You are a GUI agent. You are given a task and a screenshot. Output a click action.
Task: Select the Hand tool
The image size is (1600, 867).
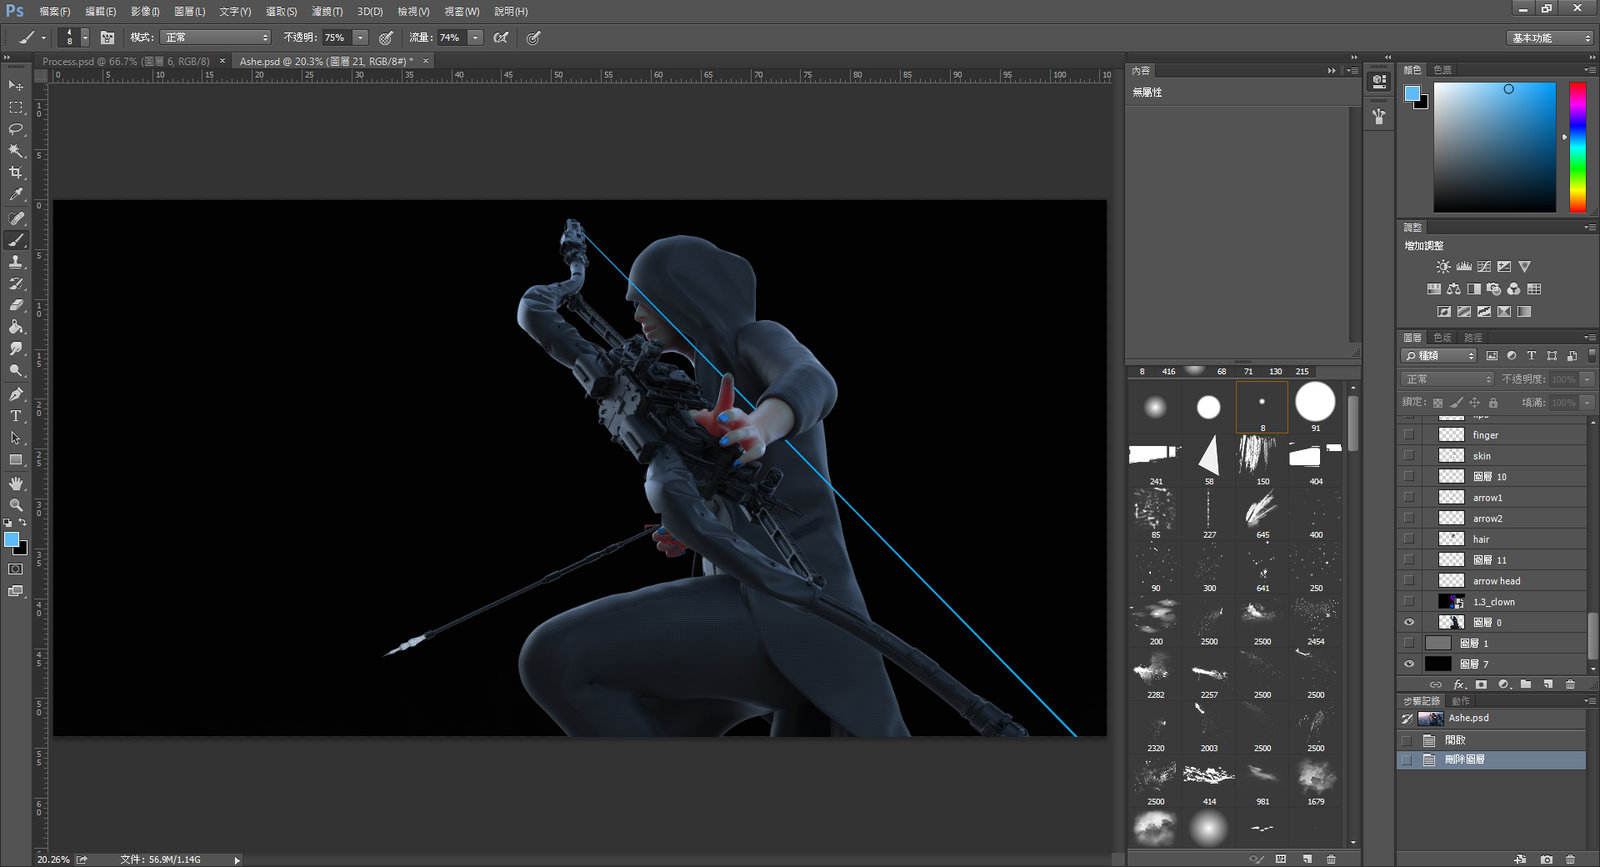16,483
